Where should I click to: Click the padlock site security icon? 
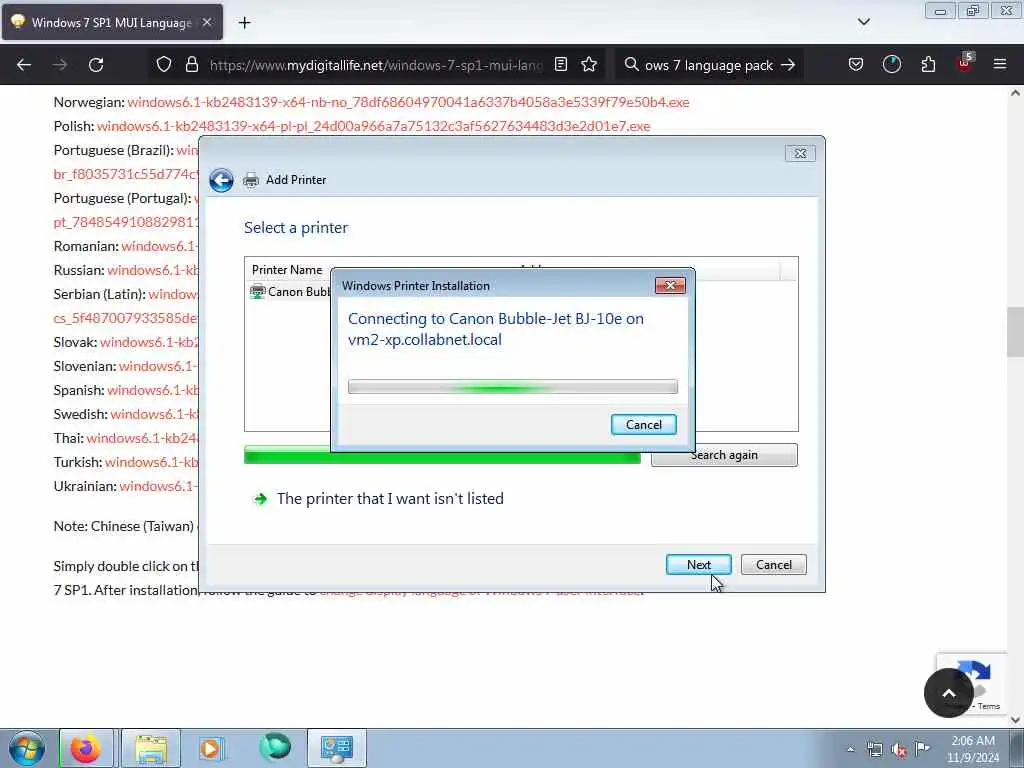[191, 65]
